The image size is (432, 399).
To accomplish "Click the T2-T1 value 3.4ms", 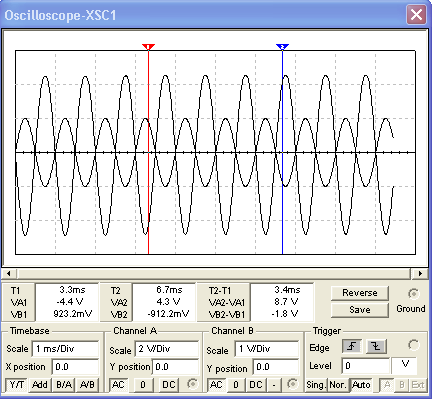I will click(287, 289).
